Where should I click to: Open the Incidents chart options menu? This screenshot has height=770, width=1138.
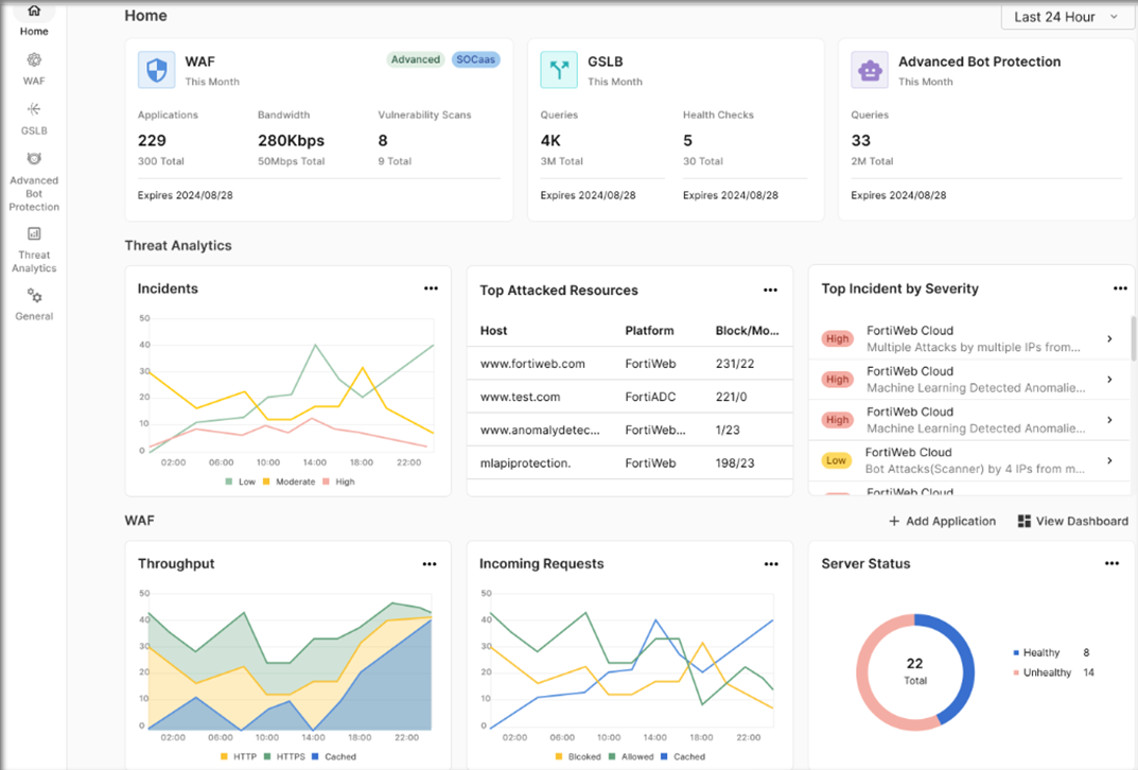(x=431, y=289)
